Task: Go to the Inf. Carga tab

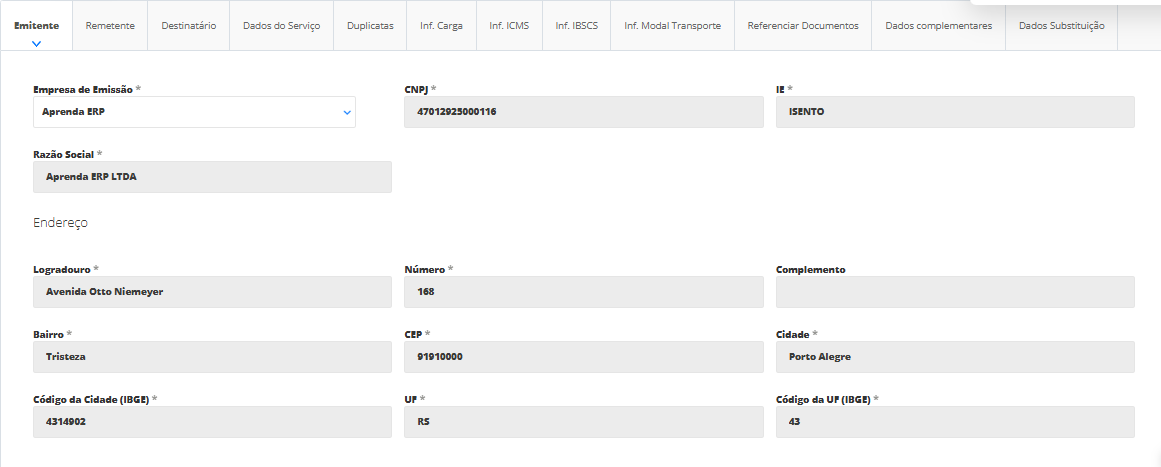Action: [x=441, y=26]
